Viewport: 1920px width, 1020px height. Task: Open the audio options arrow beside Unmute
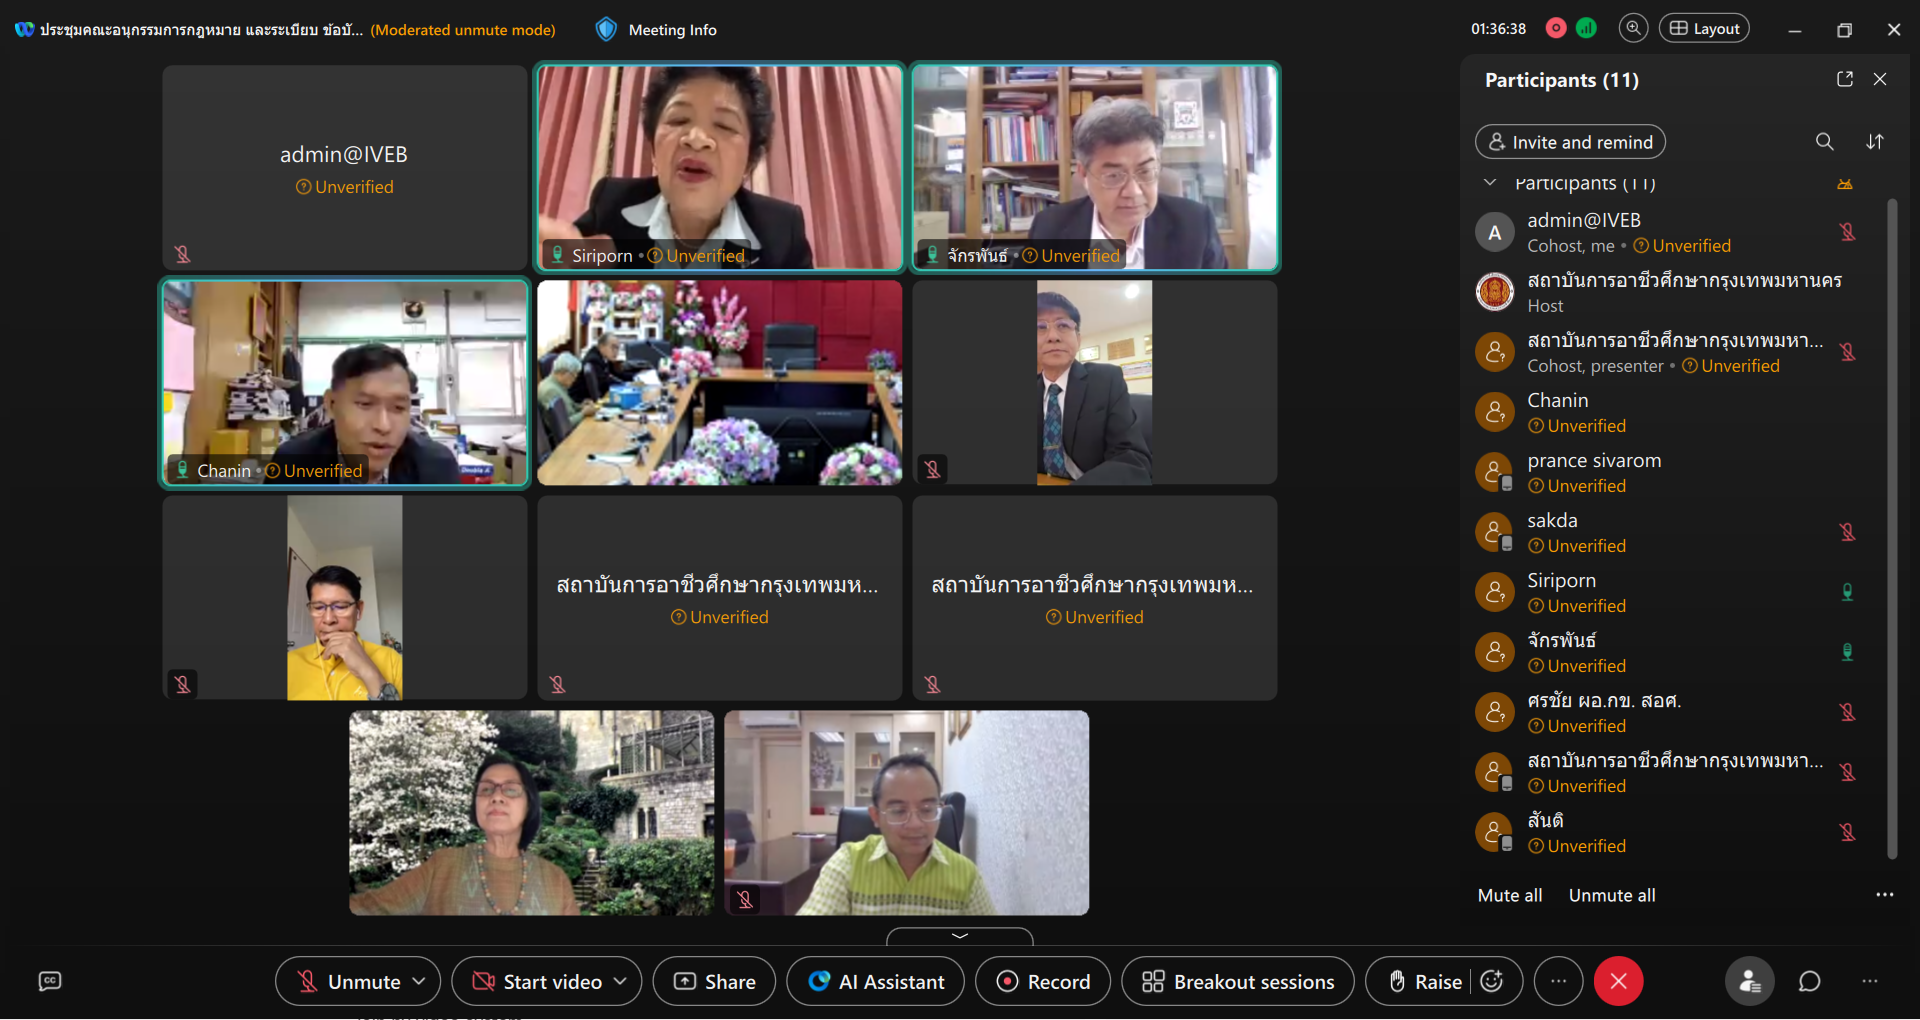pos(419,982)
